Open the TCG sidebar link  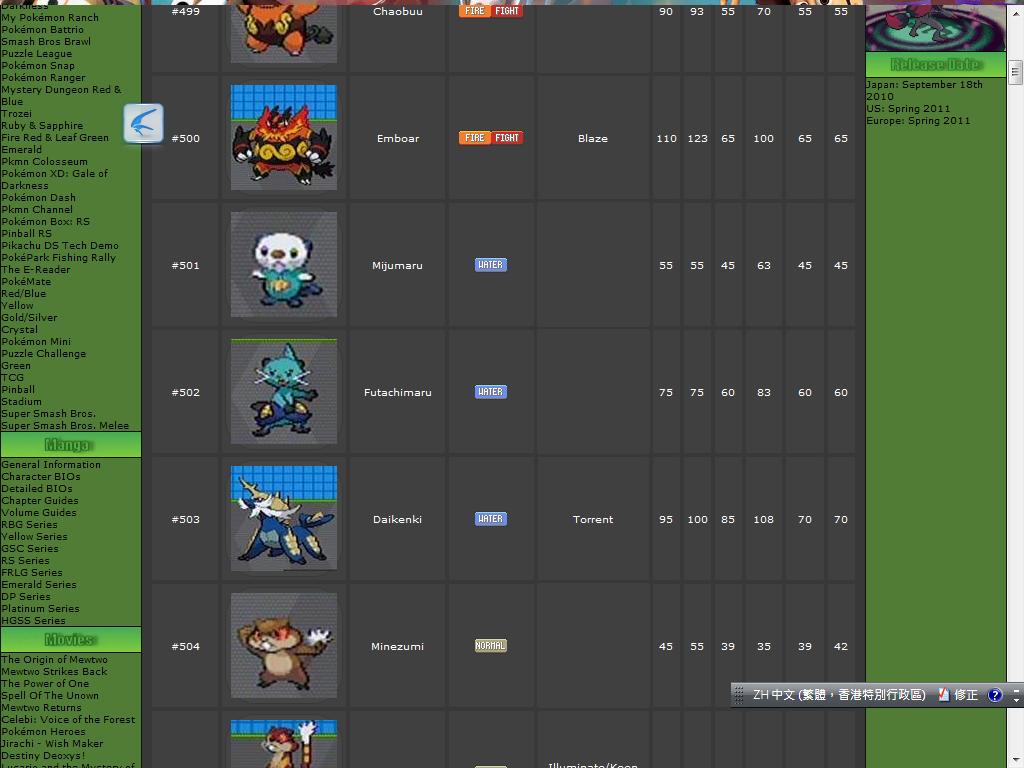point(12,377)
